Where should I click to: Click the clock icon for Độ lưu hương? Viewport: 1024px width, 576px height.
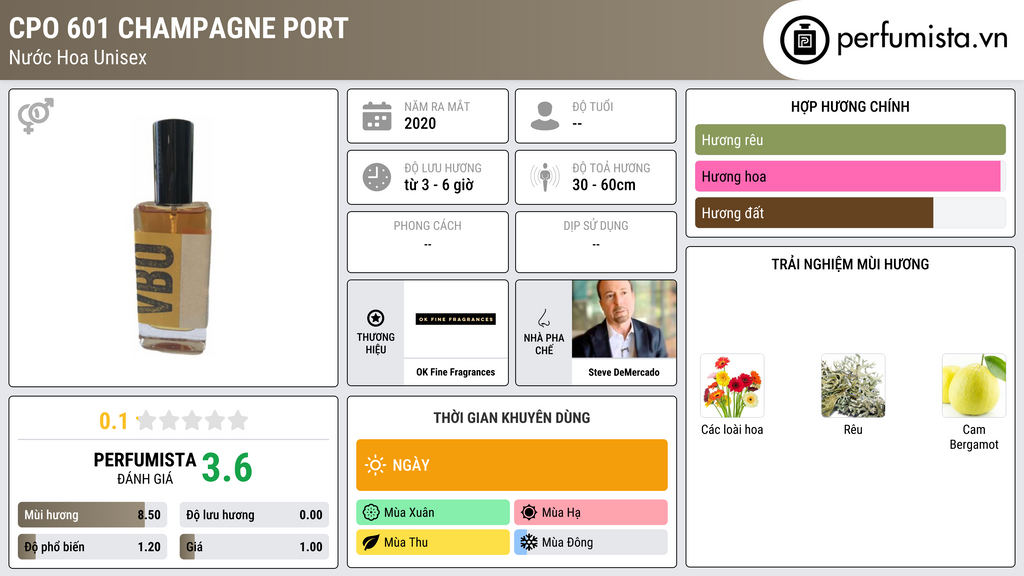click(x=377, y=177)
